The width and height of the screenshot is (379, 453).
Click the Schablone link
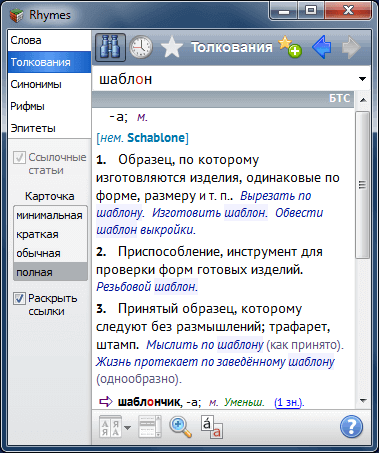click(156, 138)
